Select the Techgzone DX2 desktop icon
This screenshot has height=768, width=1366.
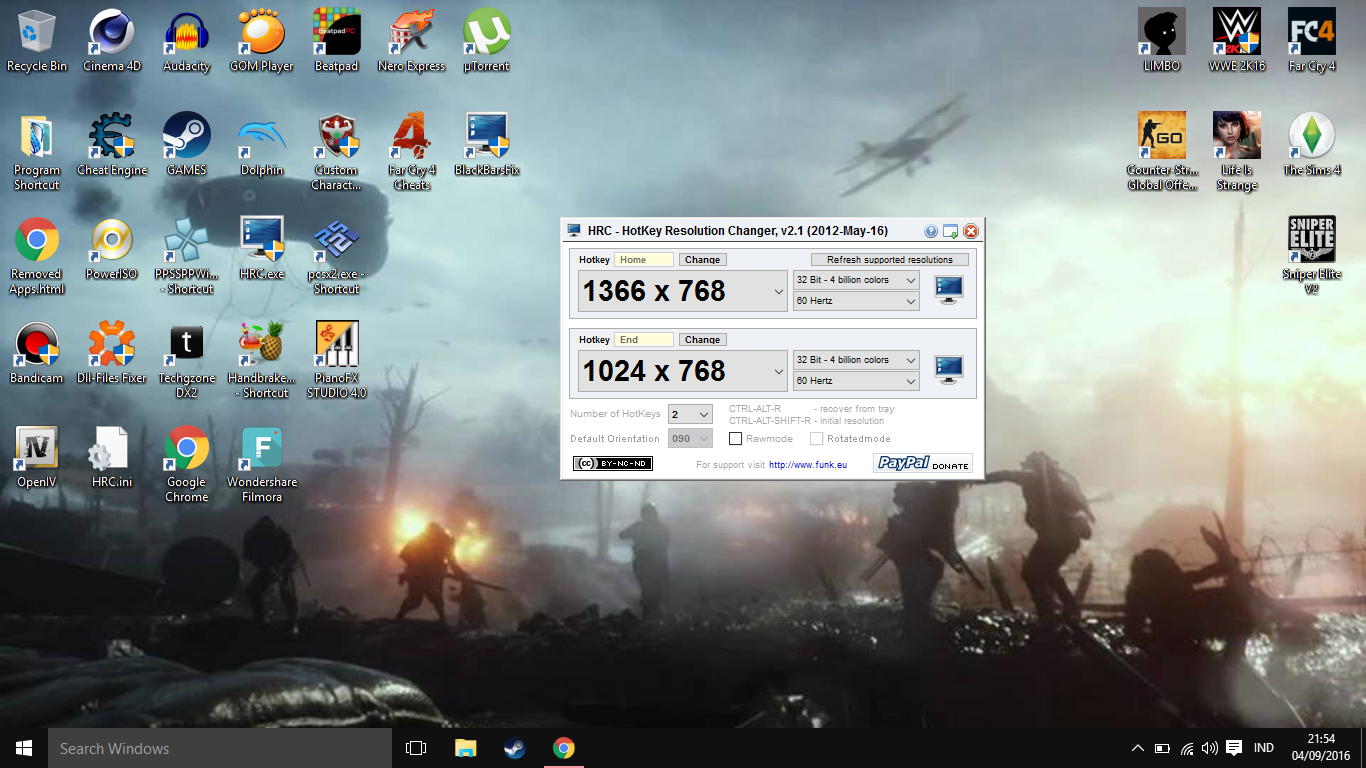point(187,360)
